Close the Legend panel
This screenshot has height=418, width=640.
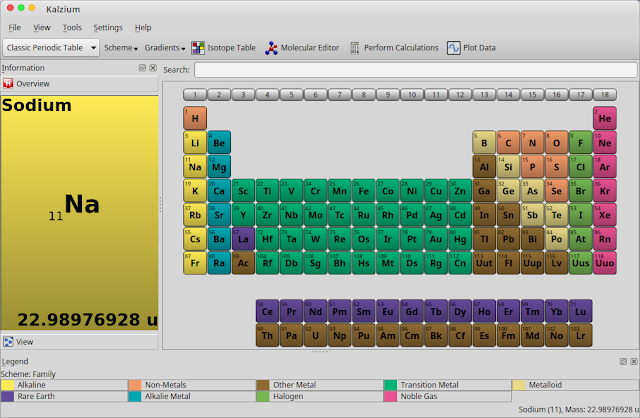point(633,361)
